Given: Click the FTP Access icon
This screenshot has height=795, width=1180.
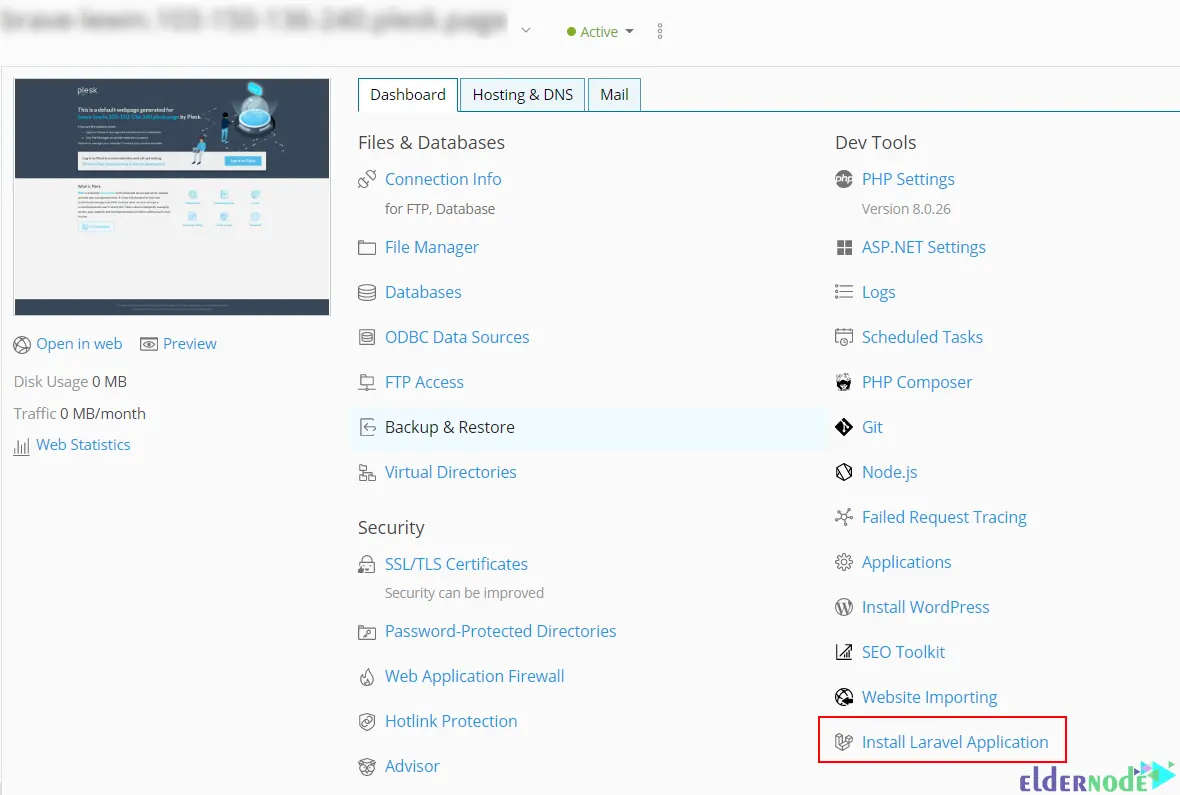Looking at the screenshot, I should coord(367,382).
